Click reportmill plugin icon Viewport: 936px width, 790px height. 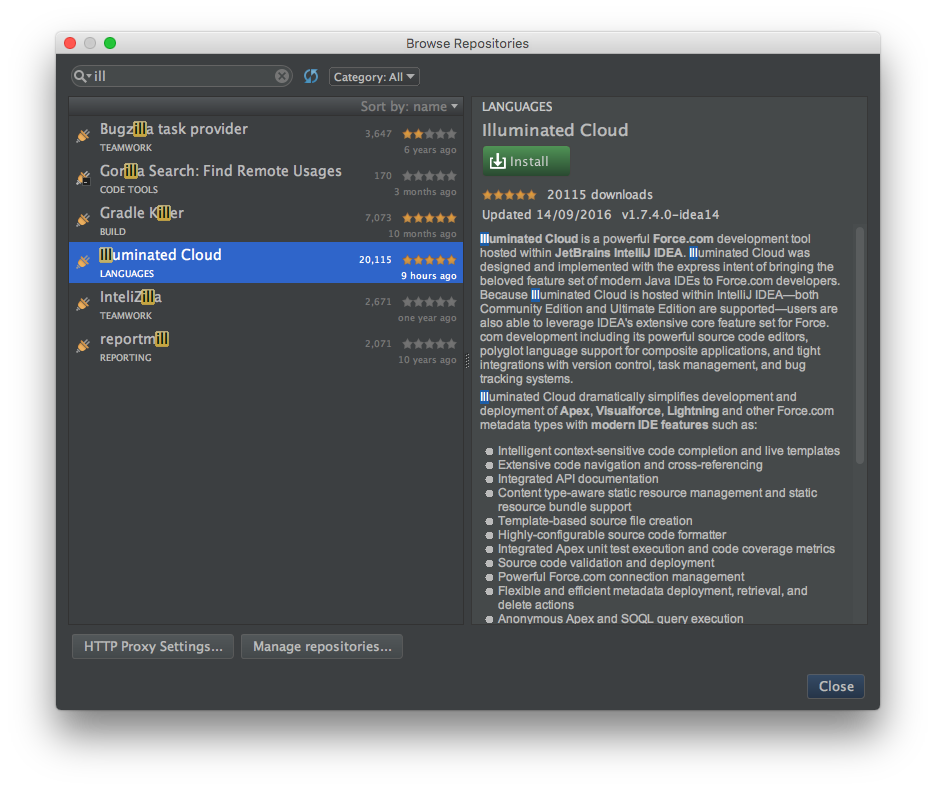click(83, 345)
